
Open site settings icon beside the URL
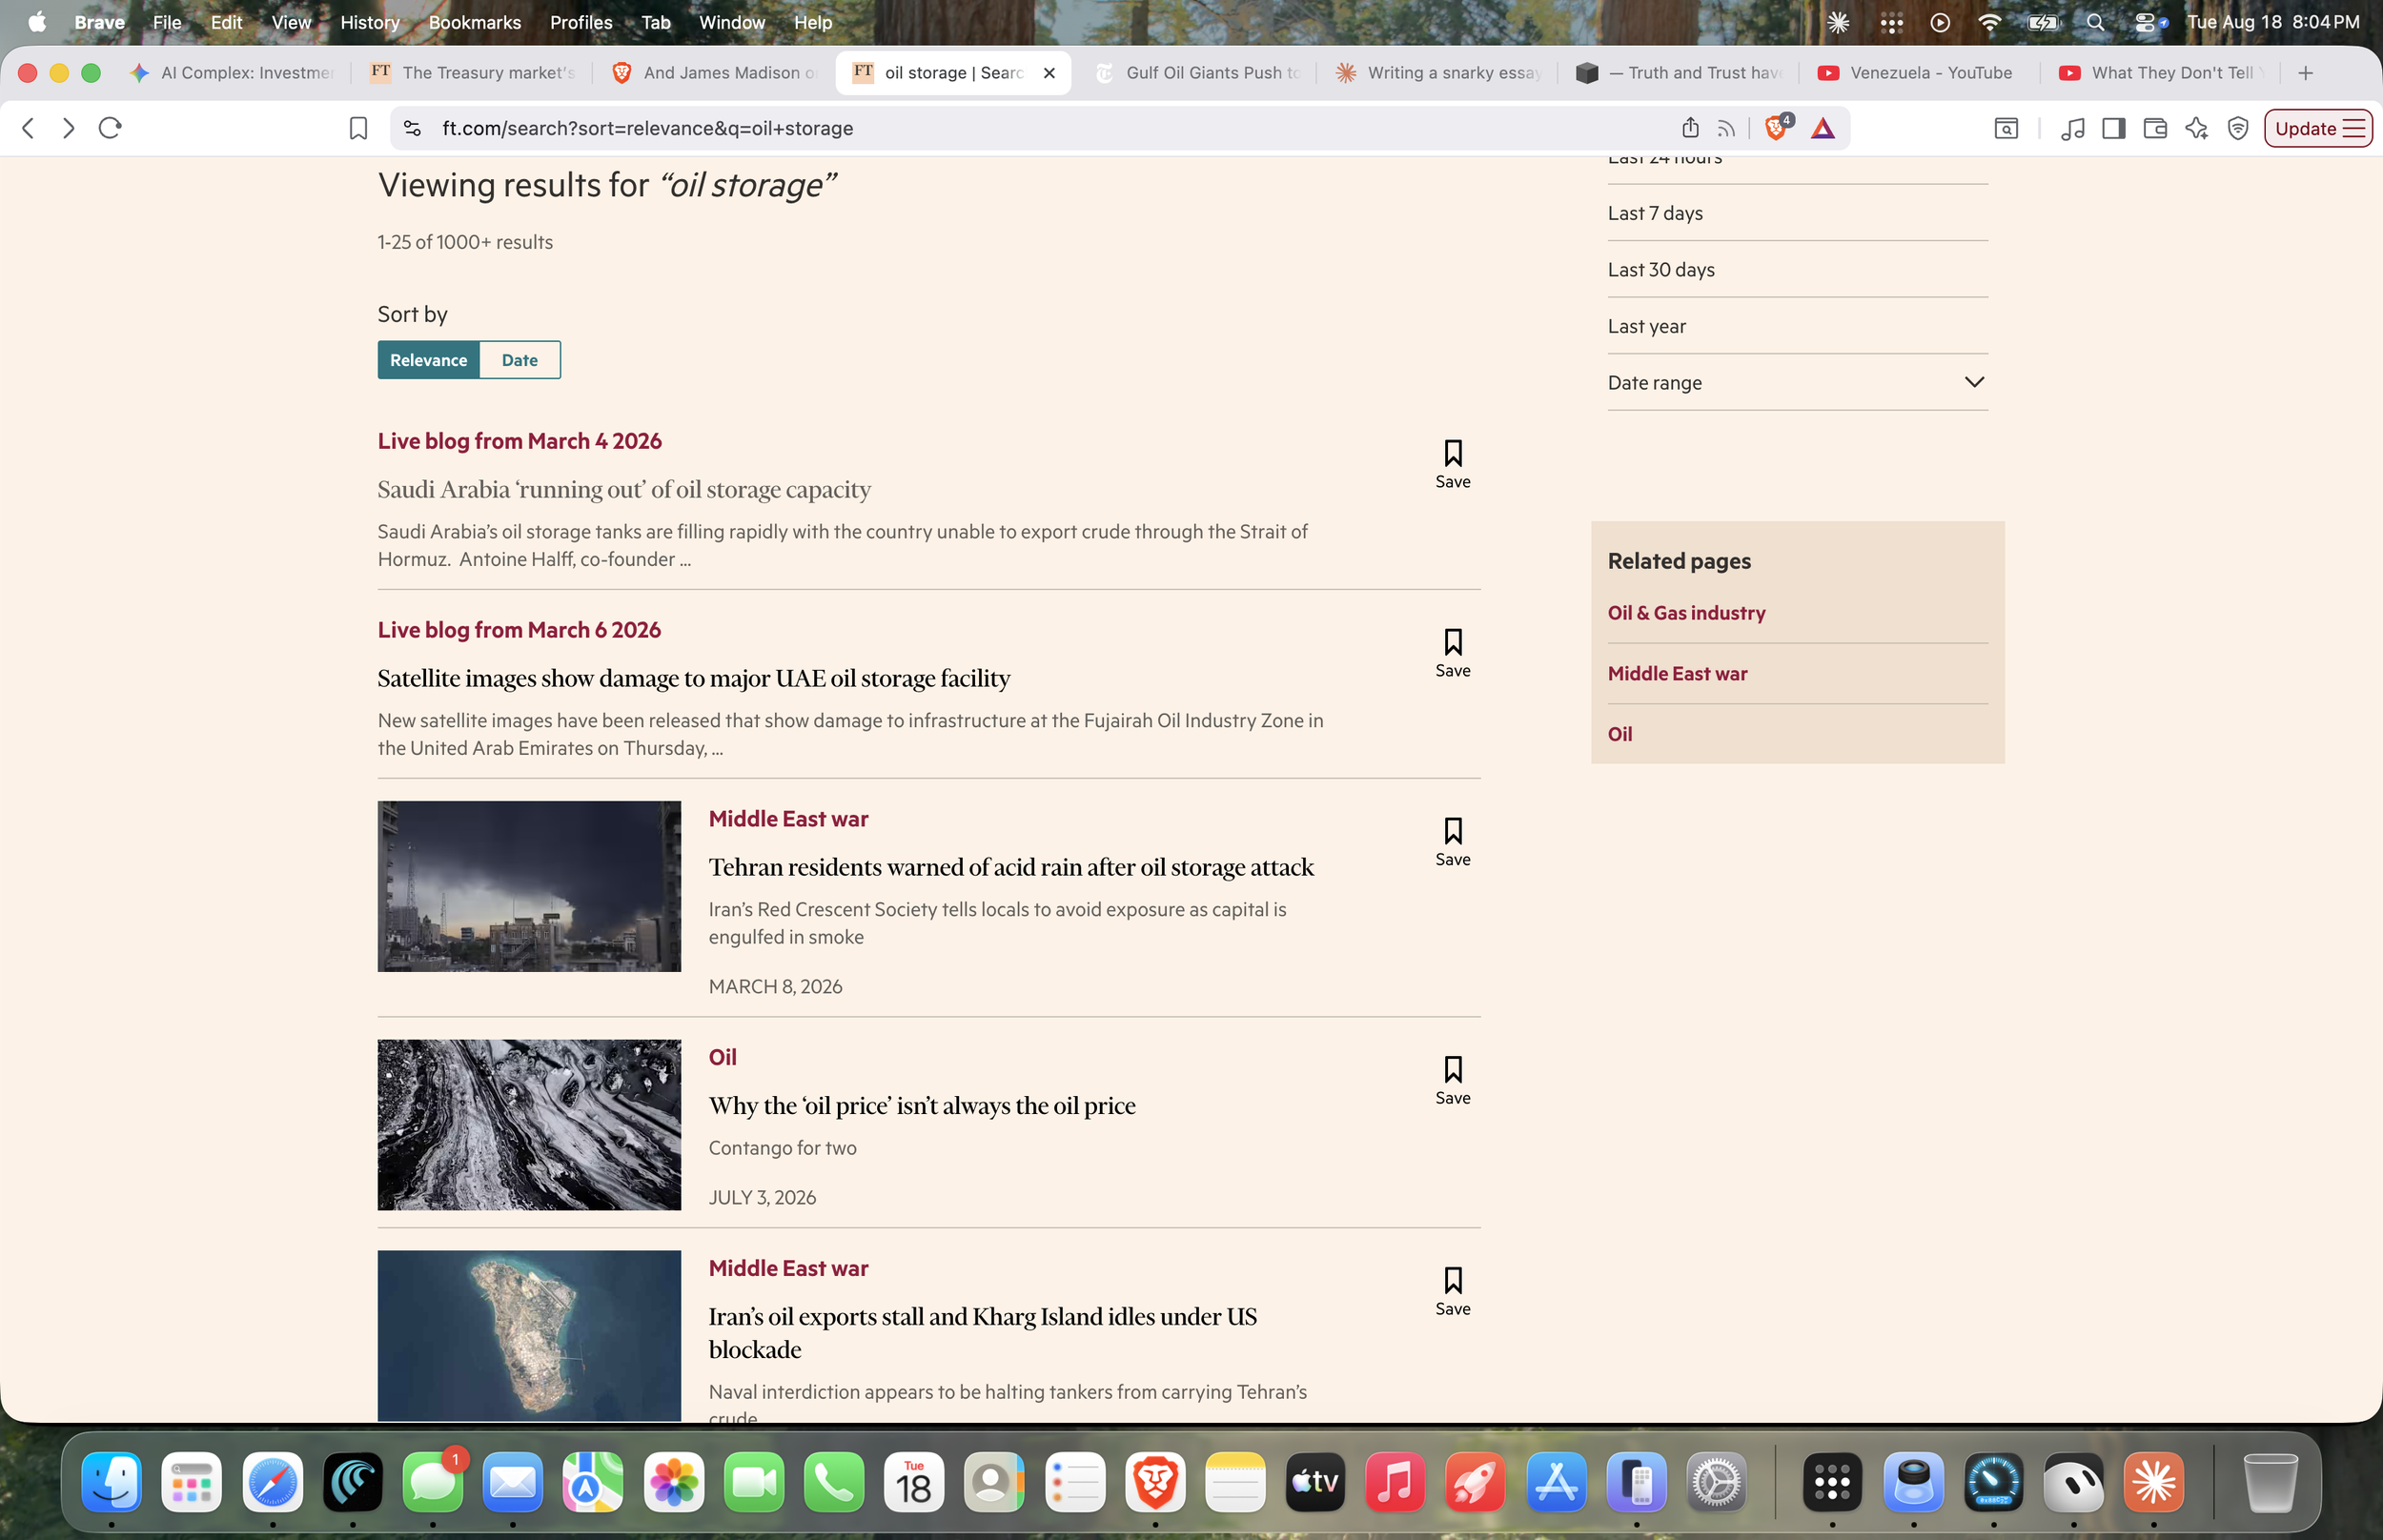(x=412, y=128)
